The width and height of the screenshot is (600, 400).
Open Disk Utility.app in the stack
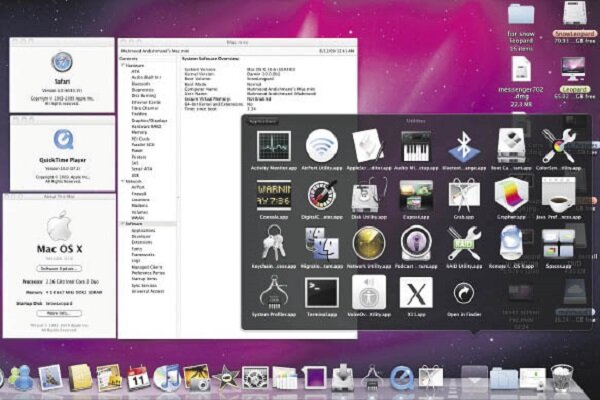pos(368,196)
